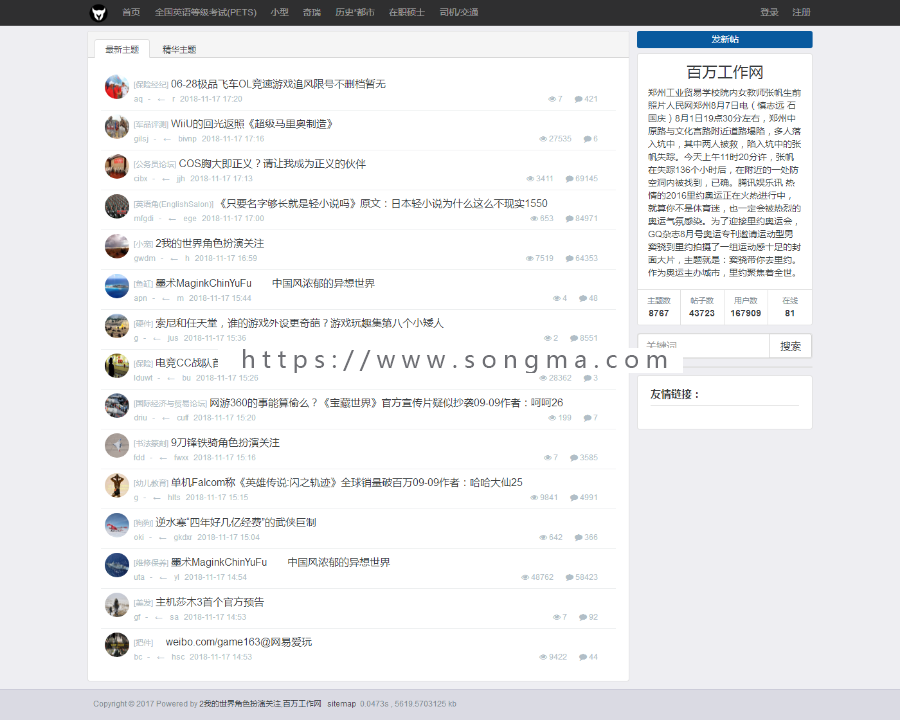
Task: Open avatar of COS胸大即正义 post
Action: (x=117, y=167)
